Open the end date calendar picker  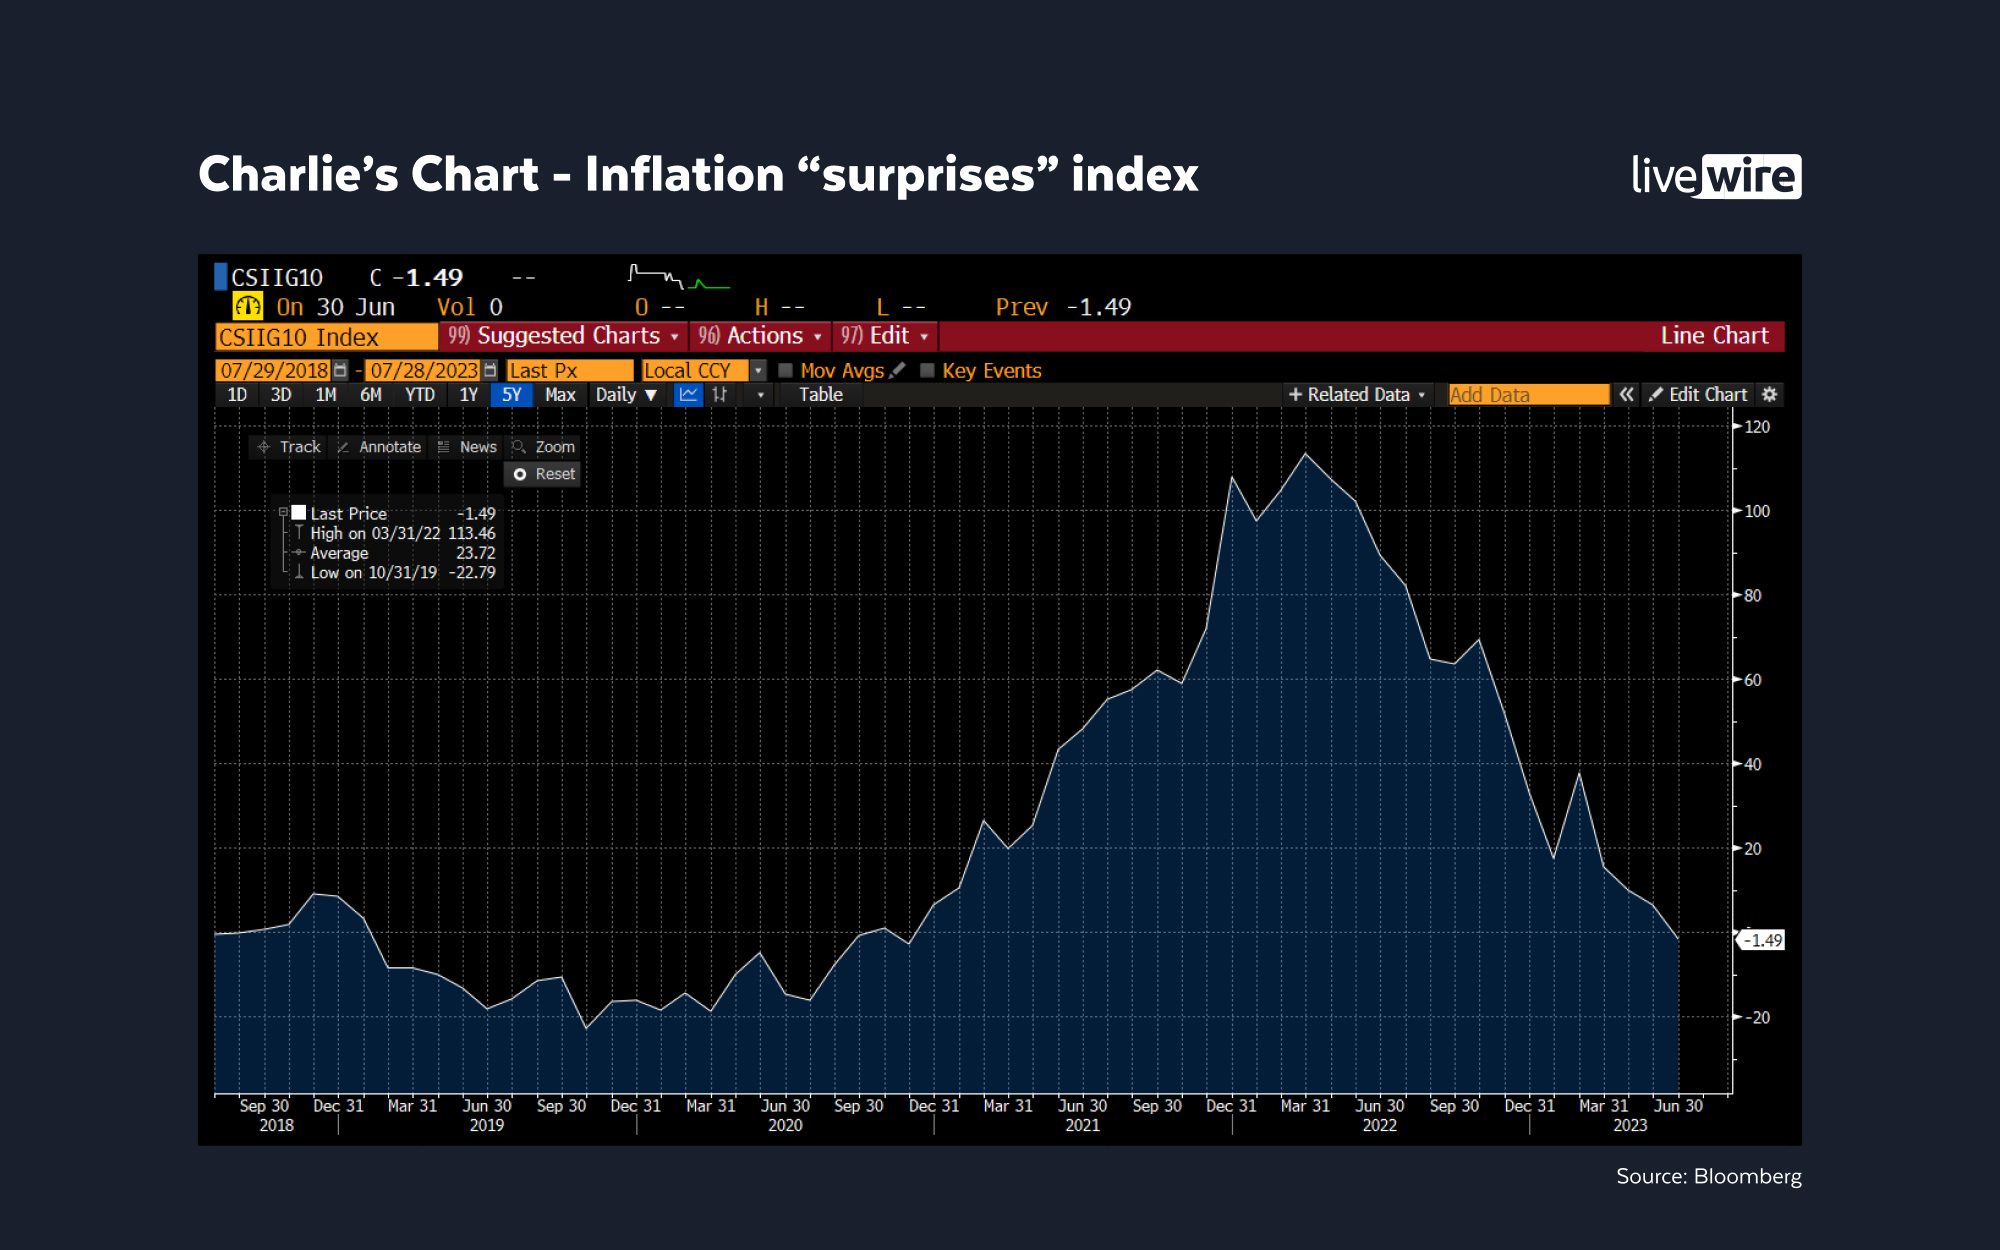[x=490, y=370]
